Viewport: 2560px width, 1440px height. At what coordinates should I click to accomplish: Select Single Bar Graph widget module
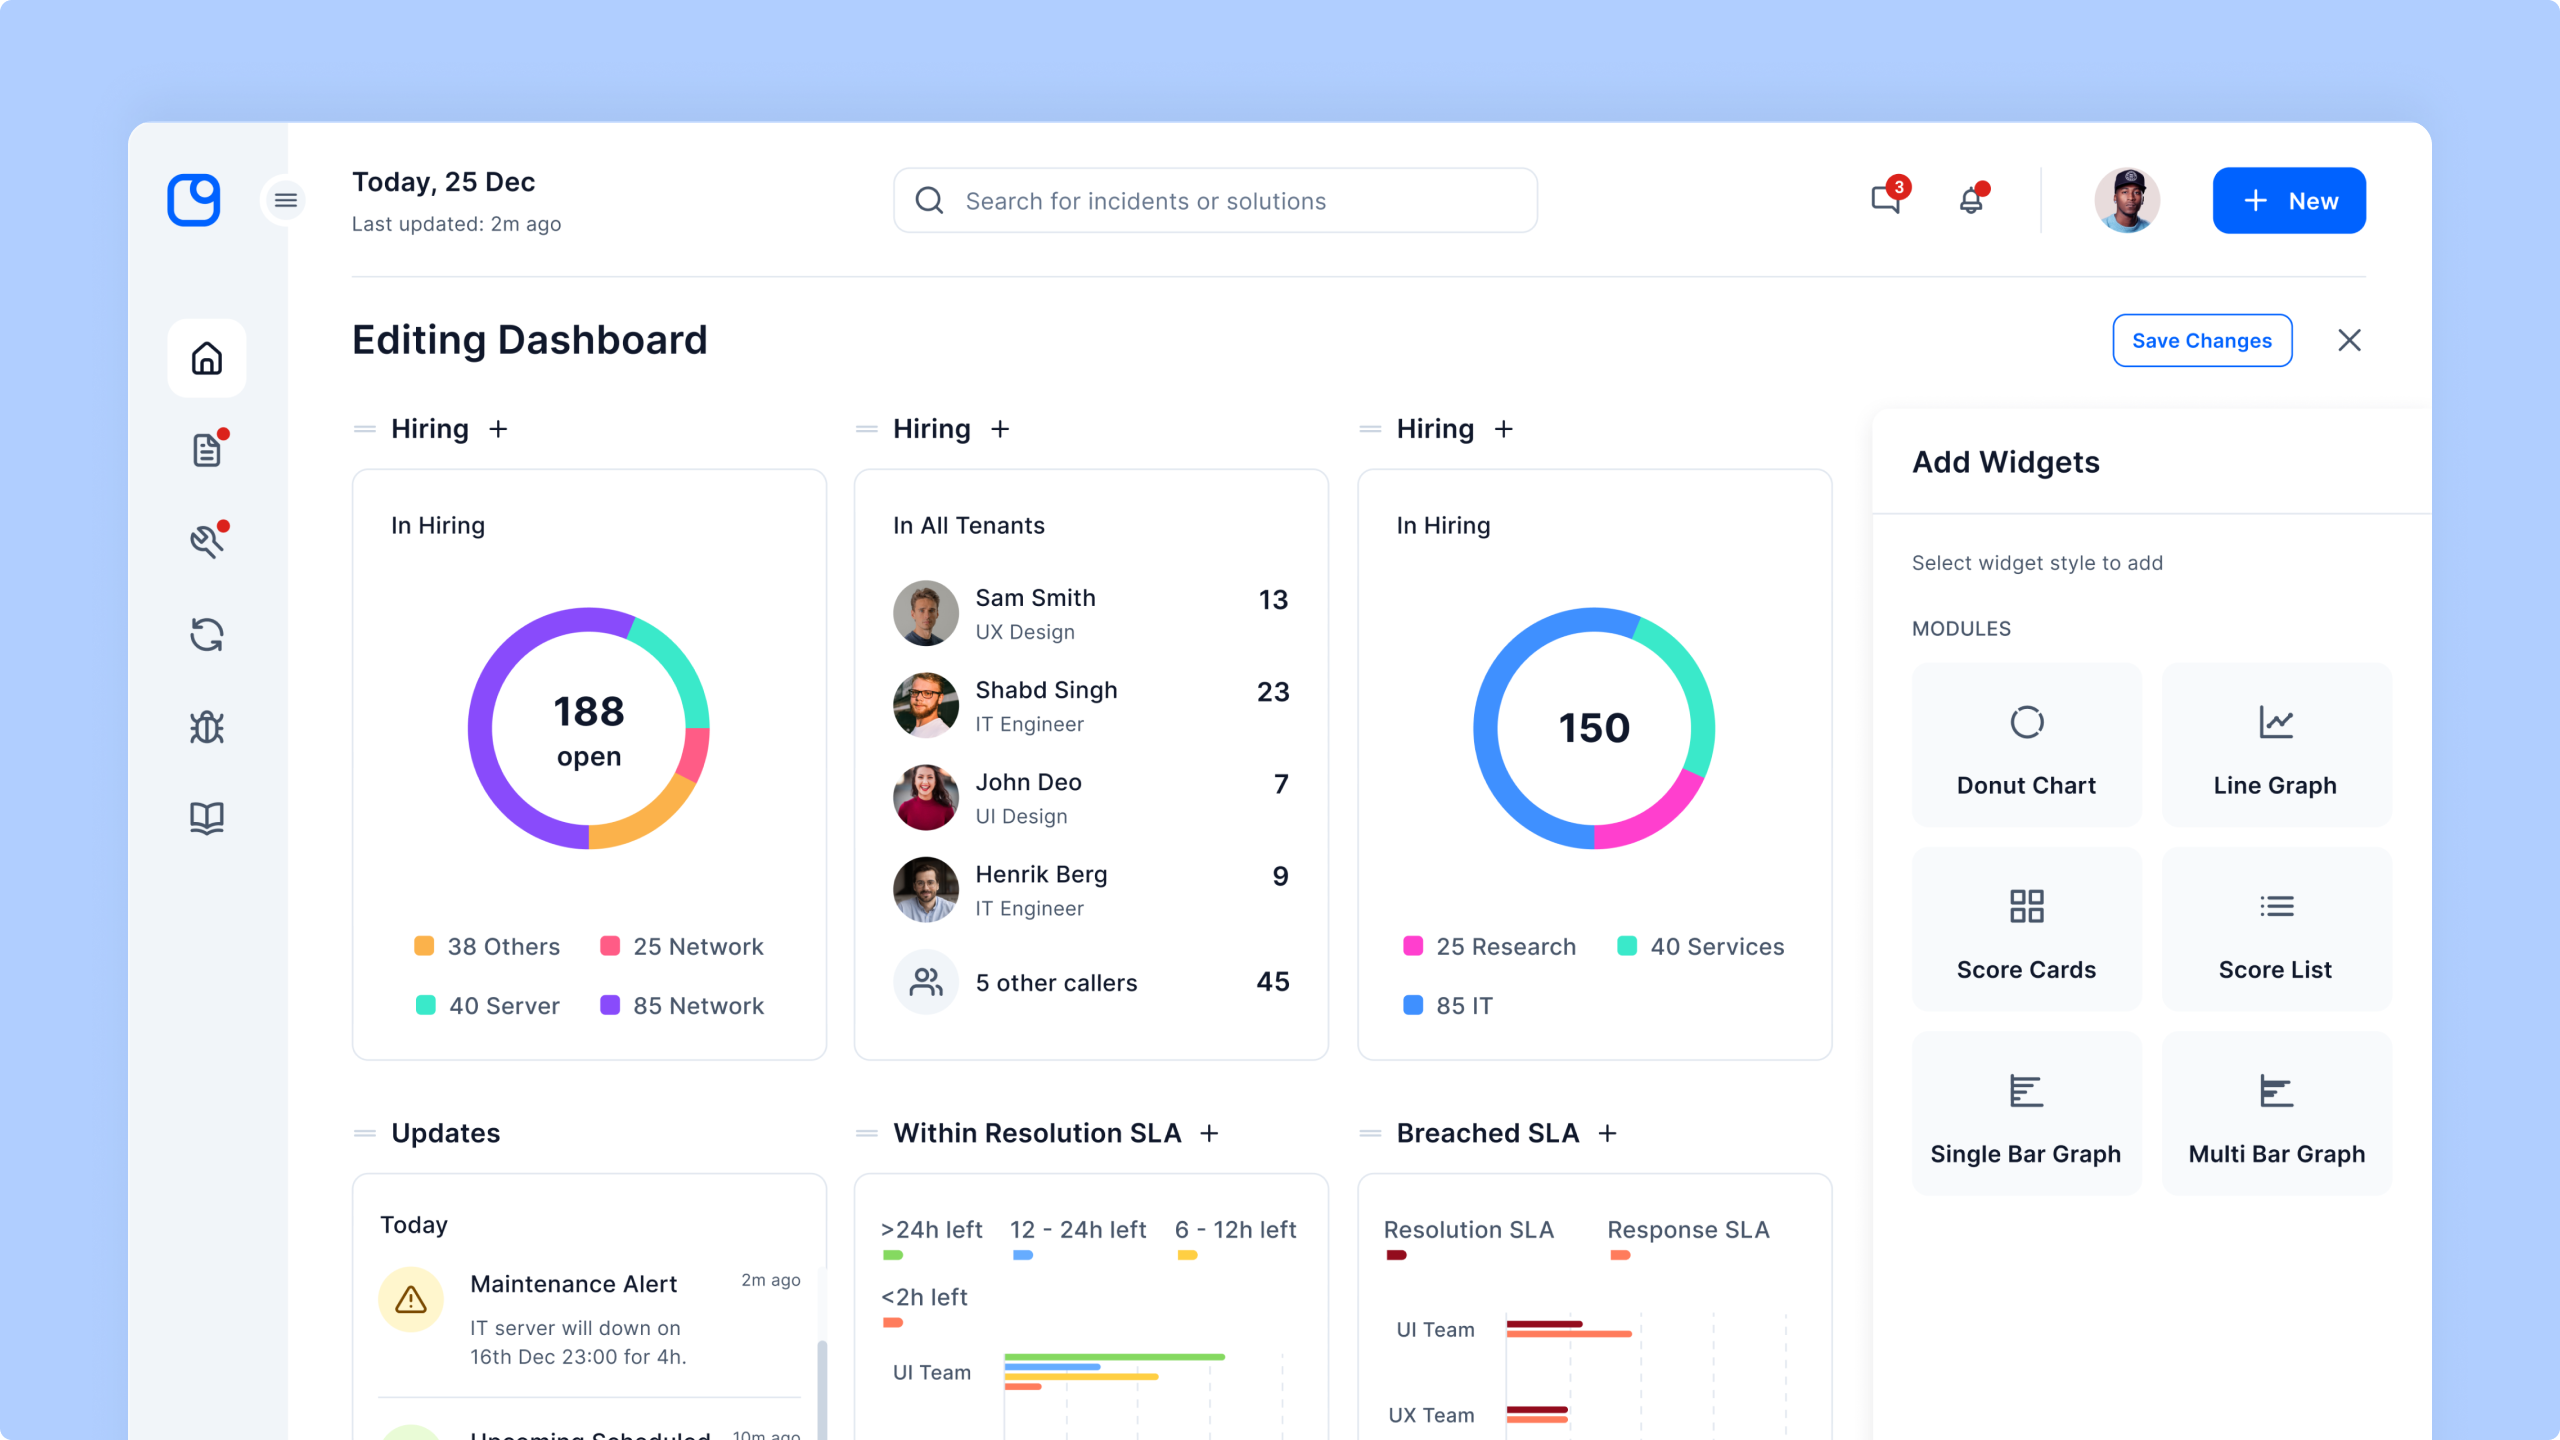(x=2027, y=1113)
